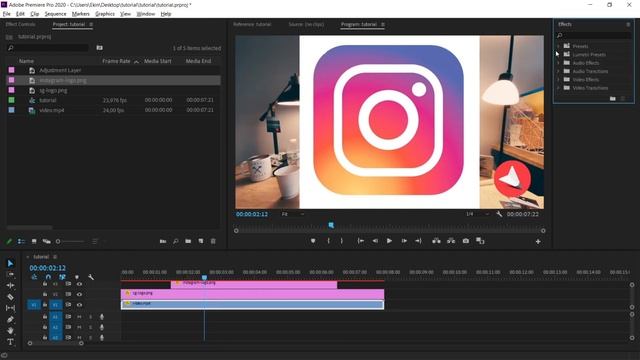640x360 pixels.
Task: Open the Sequence menu
Action: 55,14
